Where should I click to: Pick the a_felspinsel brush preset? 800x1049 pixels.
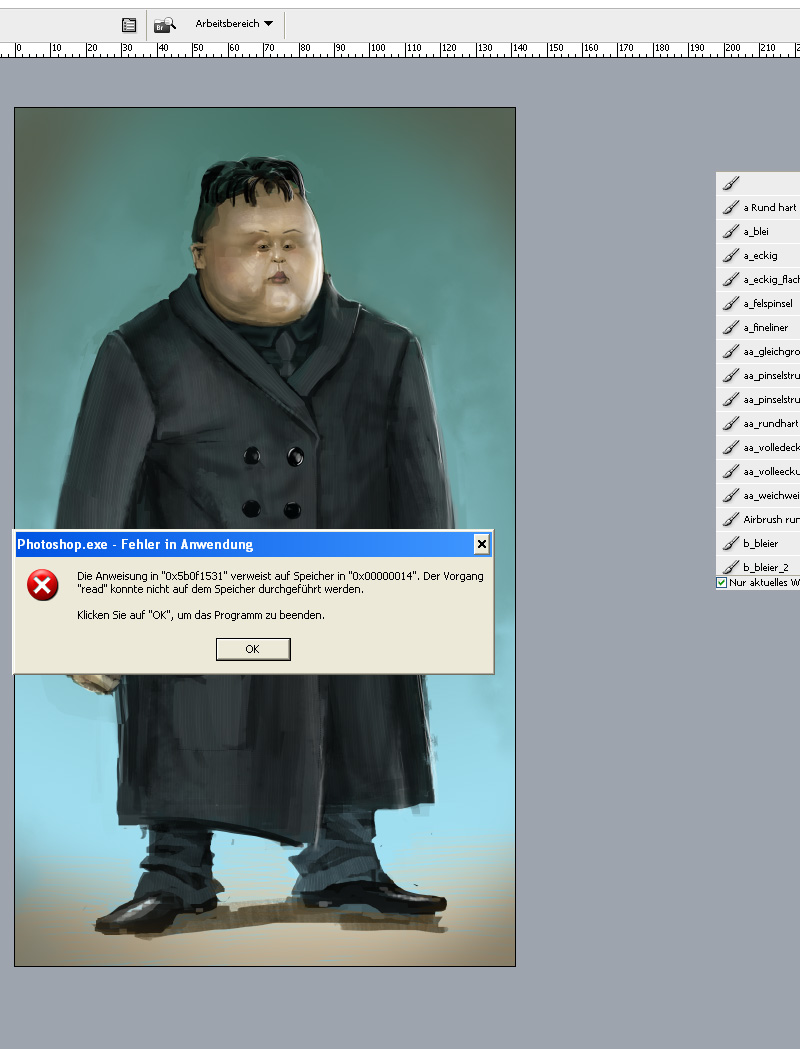click(767, 304)
